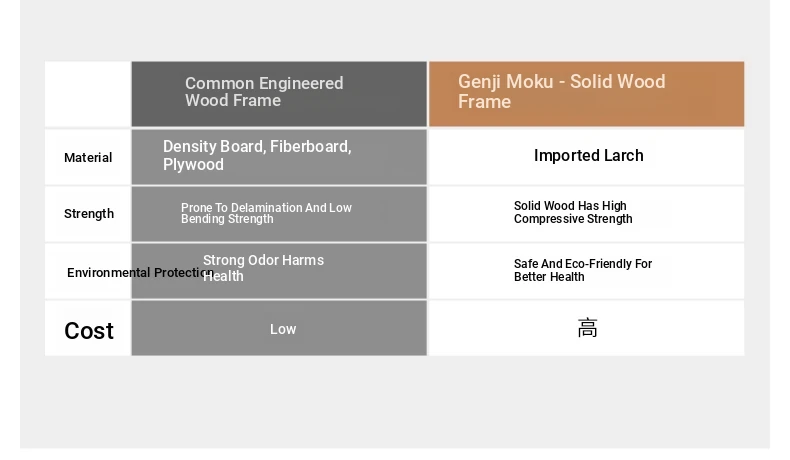Click the word Plywood in material cell

pos(193,165)
